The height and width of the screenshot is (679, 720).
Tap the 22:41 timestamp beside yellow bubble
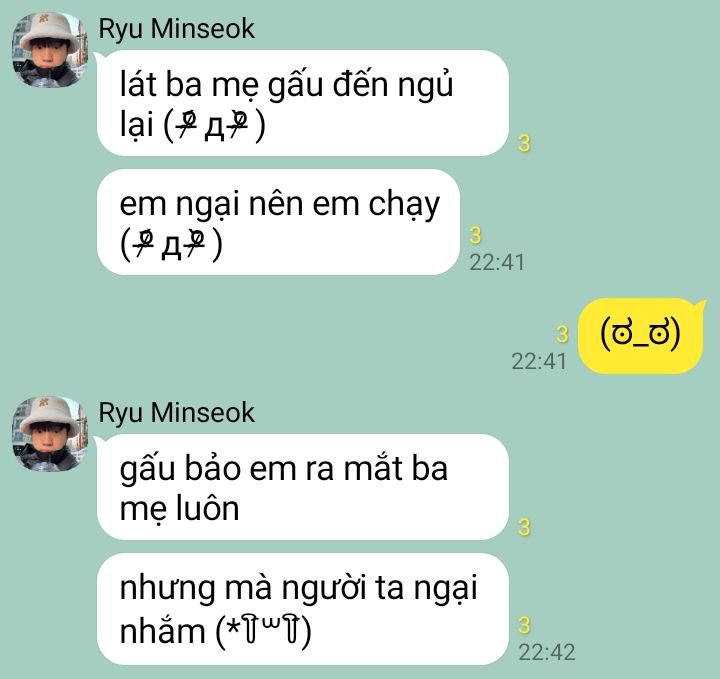click(x=539, y=361)
